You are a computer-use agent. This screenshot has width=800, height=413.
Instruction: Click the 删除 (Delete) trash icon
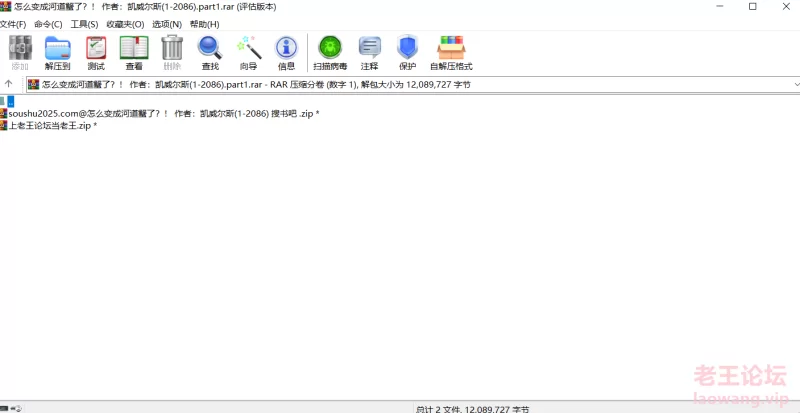(172, 52)
